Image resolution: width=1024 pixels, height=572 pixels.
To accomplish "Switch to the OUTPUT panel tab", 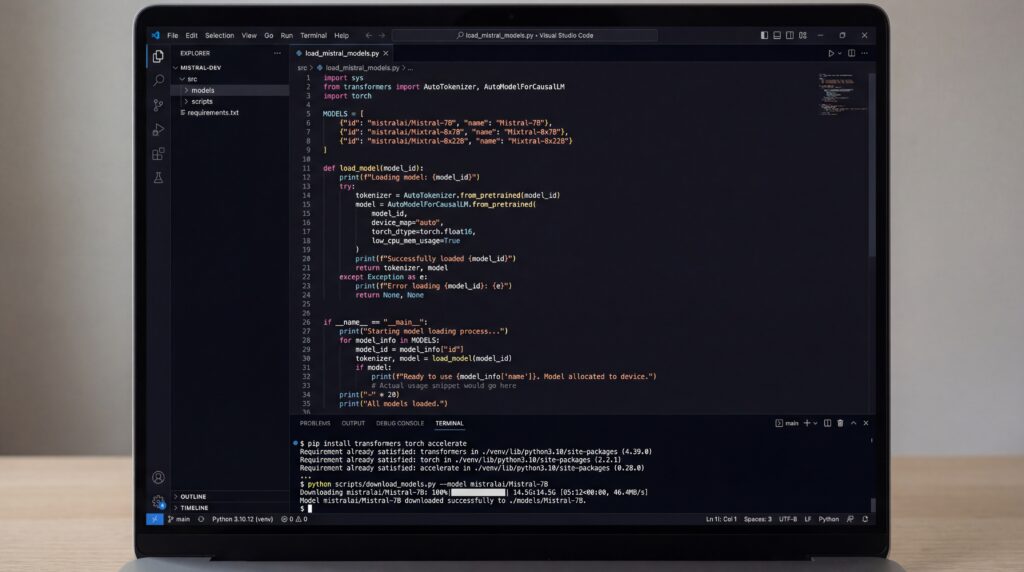I will 353,423.
